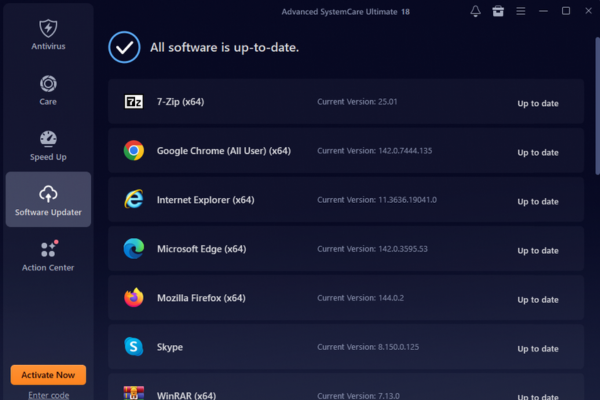
Task: Select the WinRAR (x64) name
Action: coord(186,395)
